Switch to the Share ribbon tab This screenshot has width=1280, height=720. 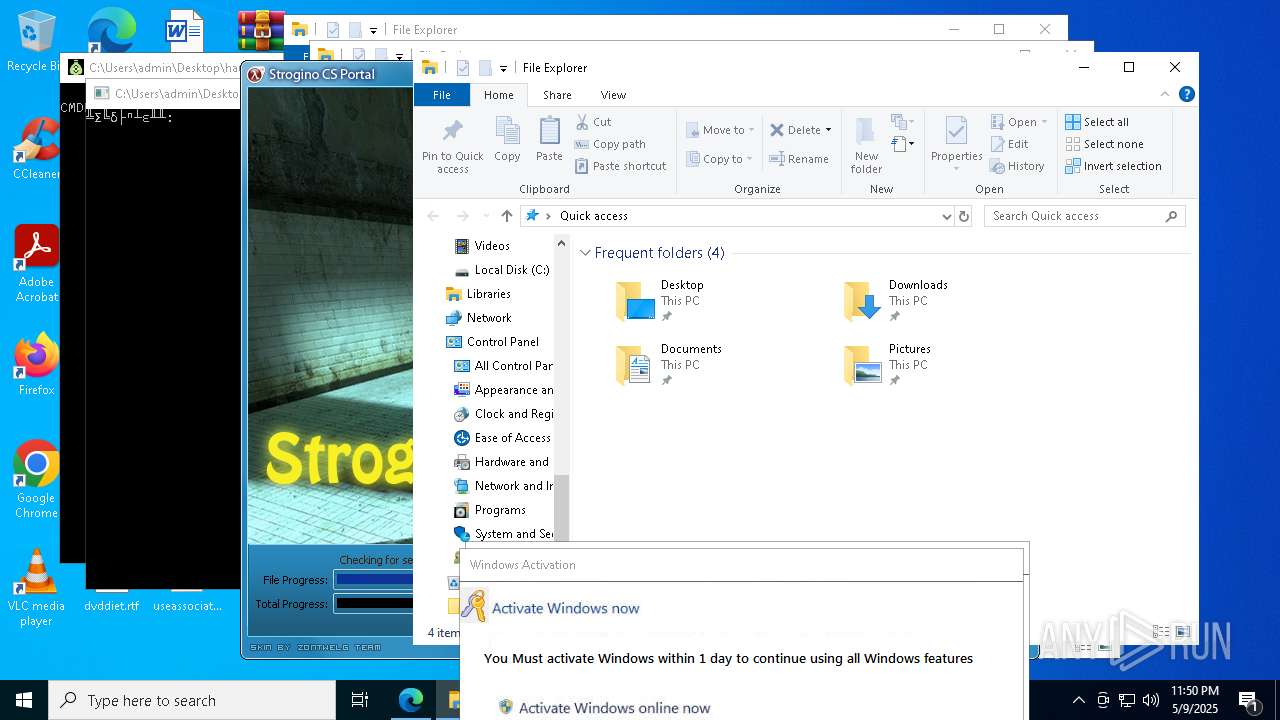click(x=557, y=95)
